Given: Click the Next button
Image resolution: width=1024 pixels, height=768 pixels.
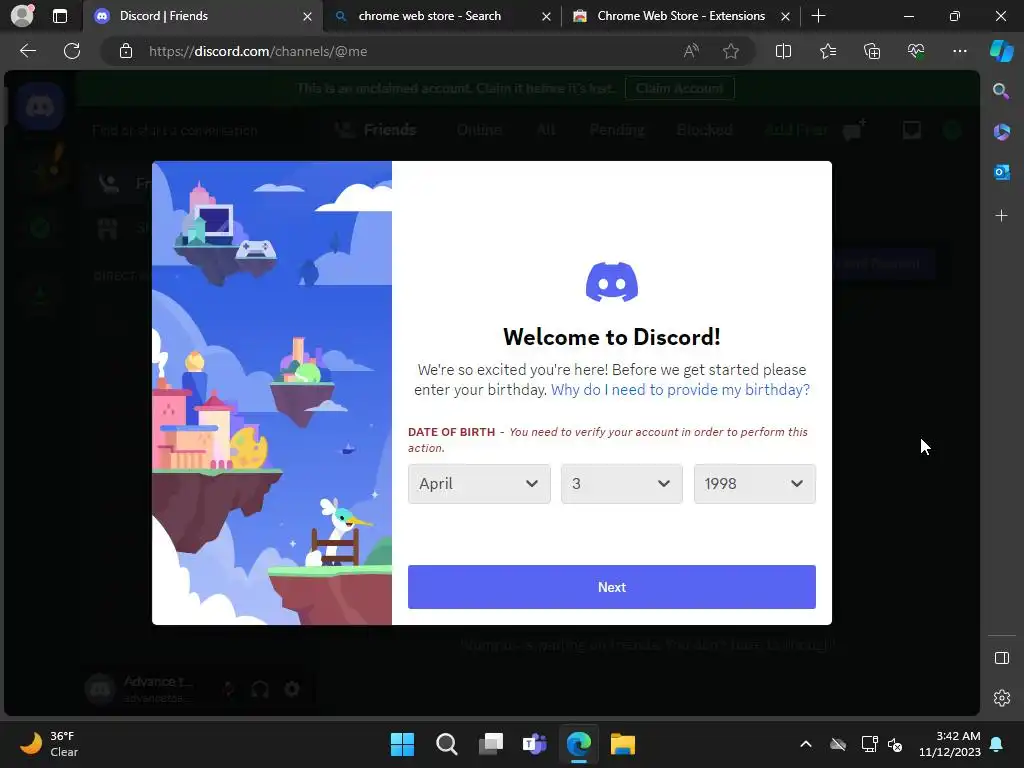Looking at the screenshot, I should pos(611,587).
